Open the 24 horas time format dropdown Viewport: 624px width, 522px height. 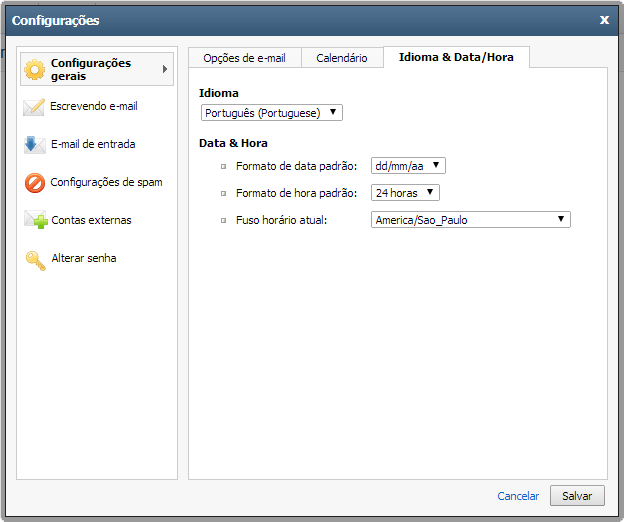pos(405,193)
